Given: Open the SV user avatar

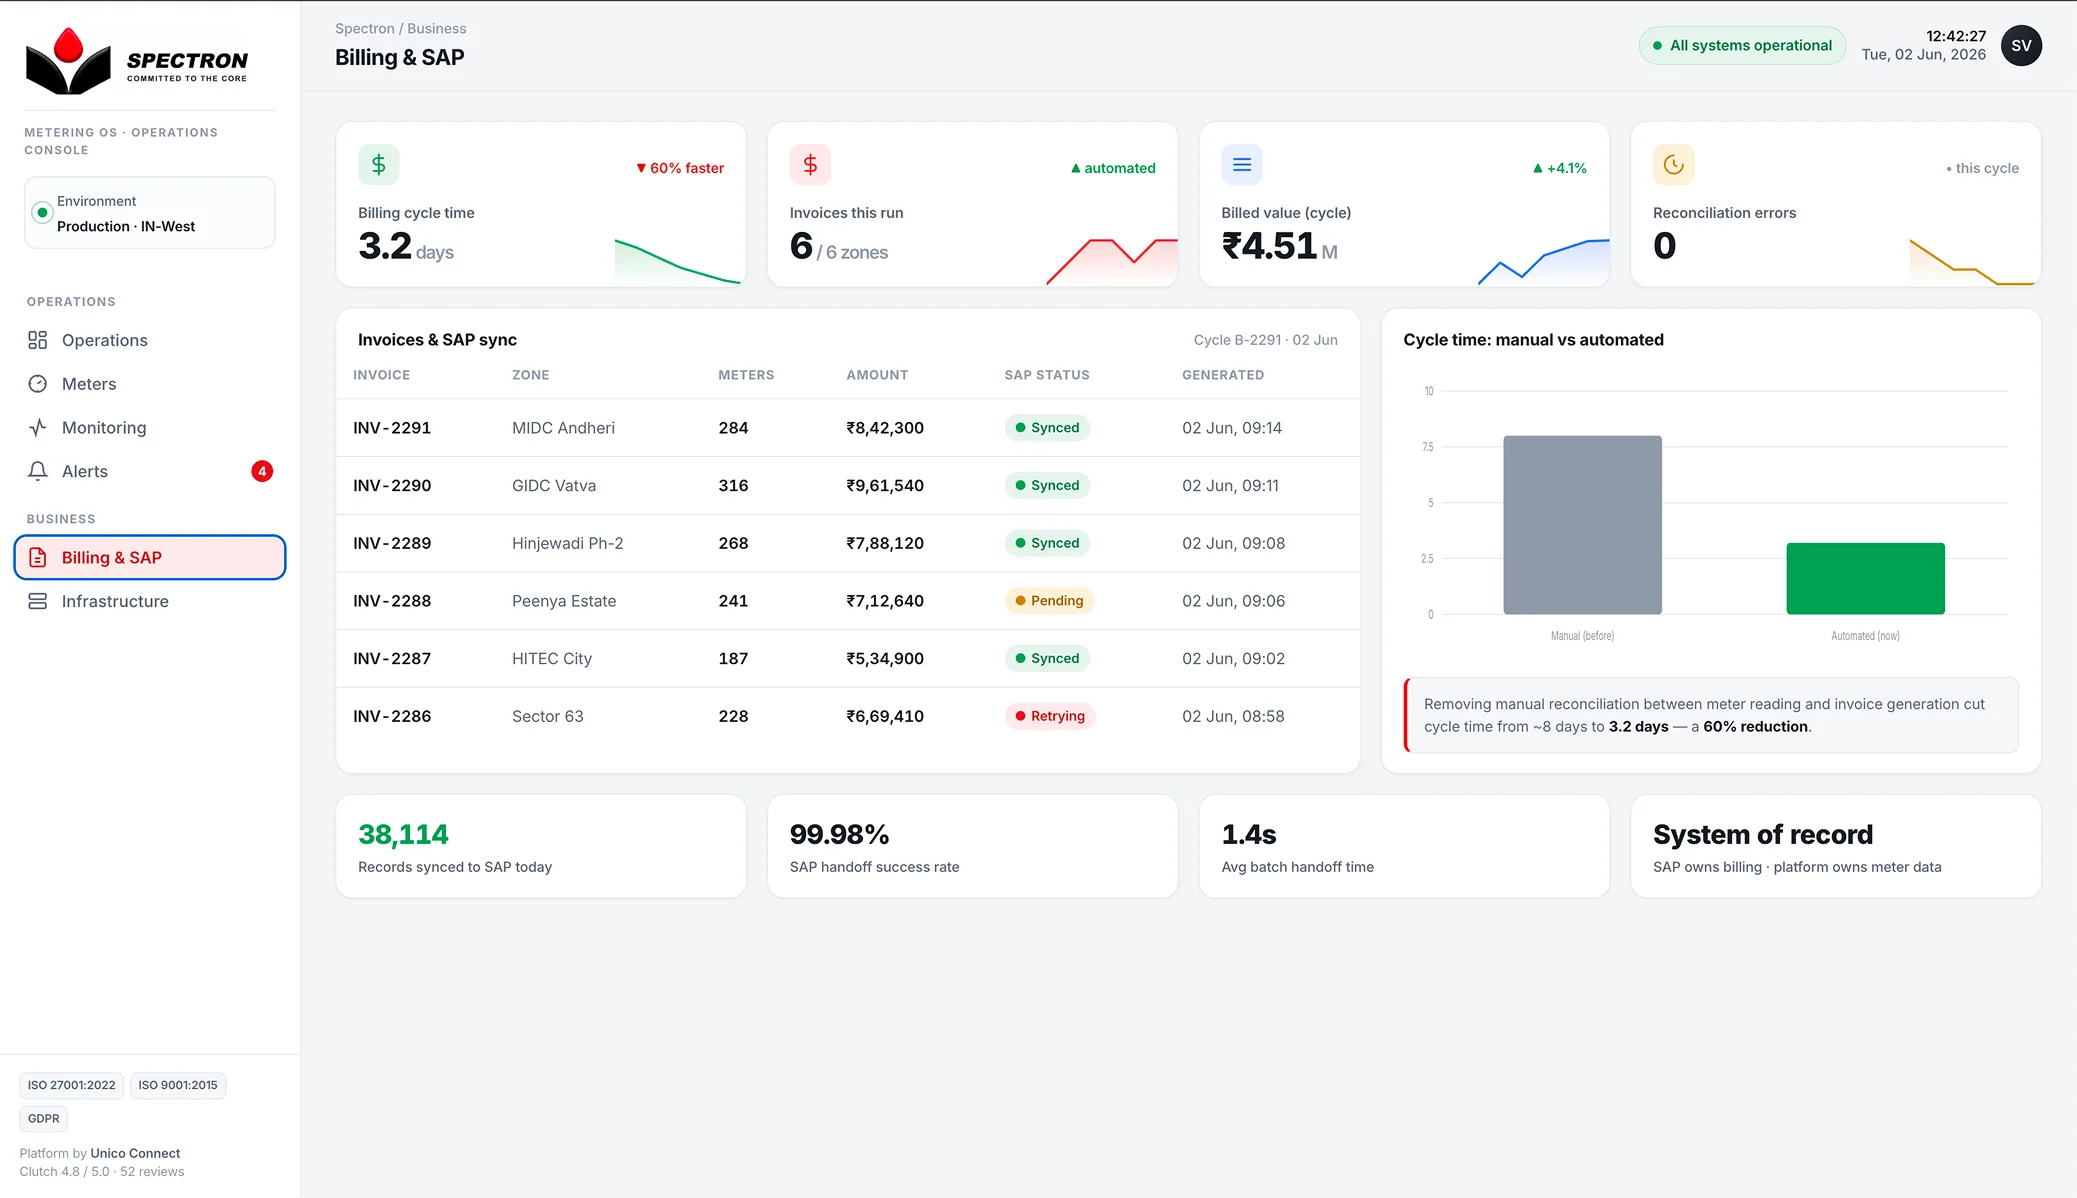Looking at the screenshot, I should coord(2021,46).
